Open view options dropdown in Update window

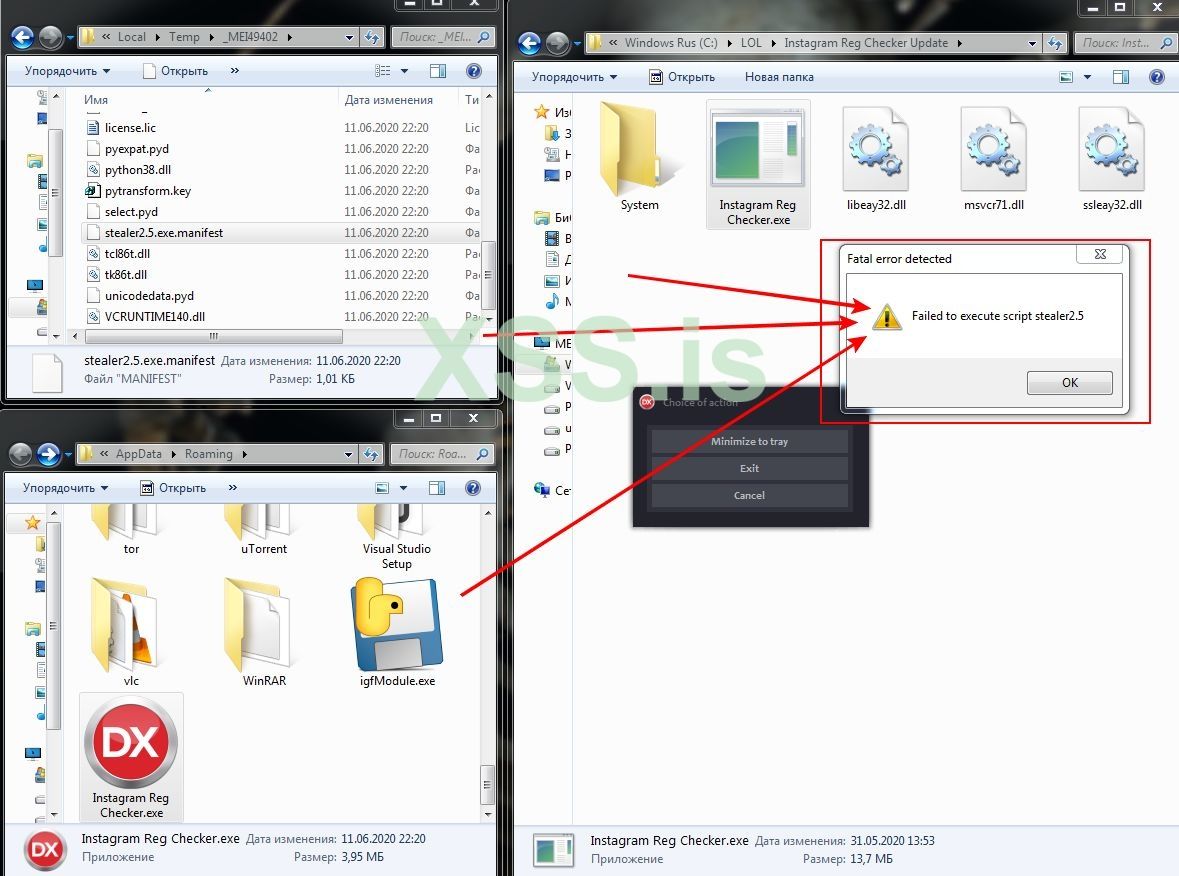click(x=1087, y=77)
